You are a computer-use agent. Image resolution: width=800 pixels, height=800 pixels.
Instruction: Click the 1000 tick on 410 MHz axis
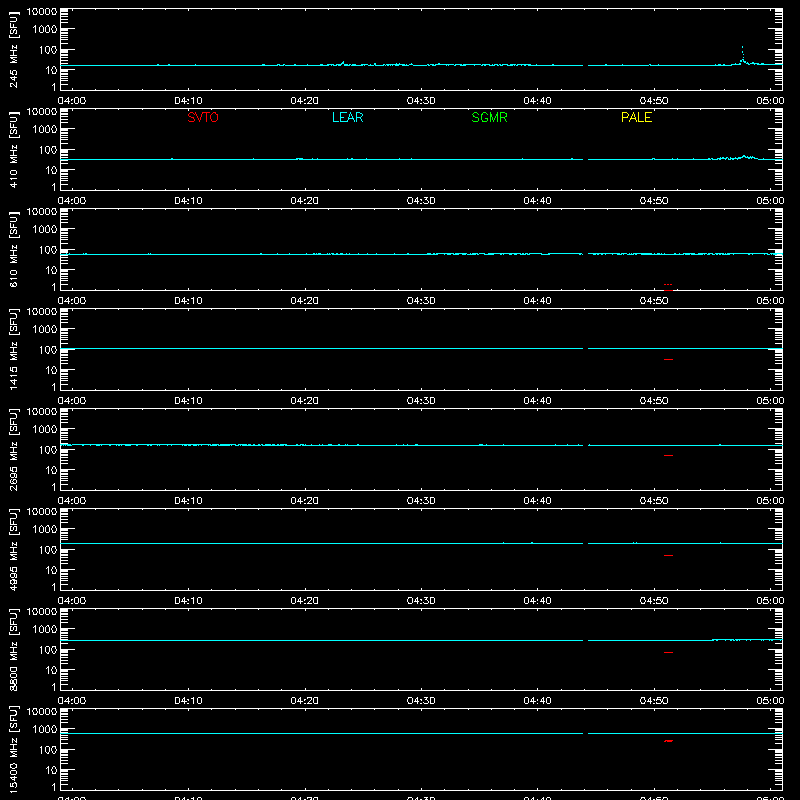[45, 130]
